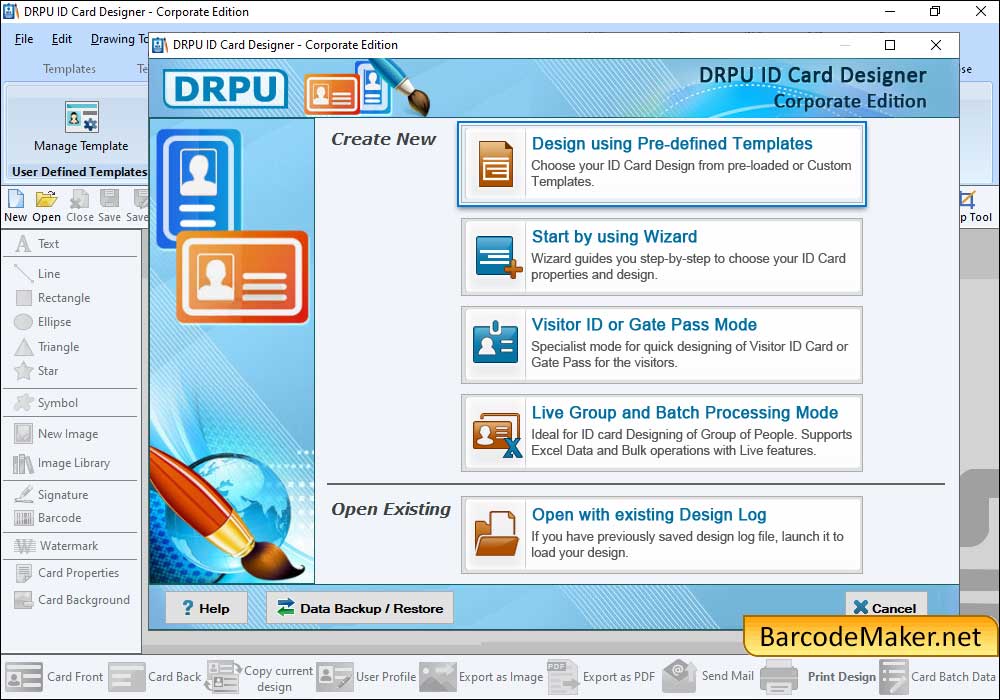Open Card Properties in sidebar
1000x700 pixels.
[67, 572]
